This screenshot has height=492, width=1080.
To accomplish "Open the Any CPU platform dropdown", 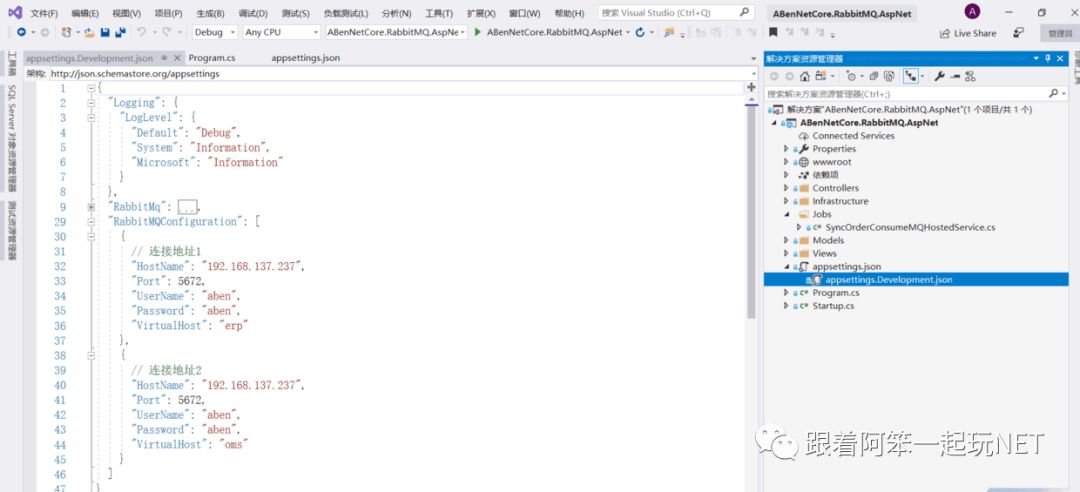I will (x=282, y=32).
